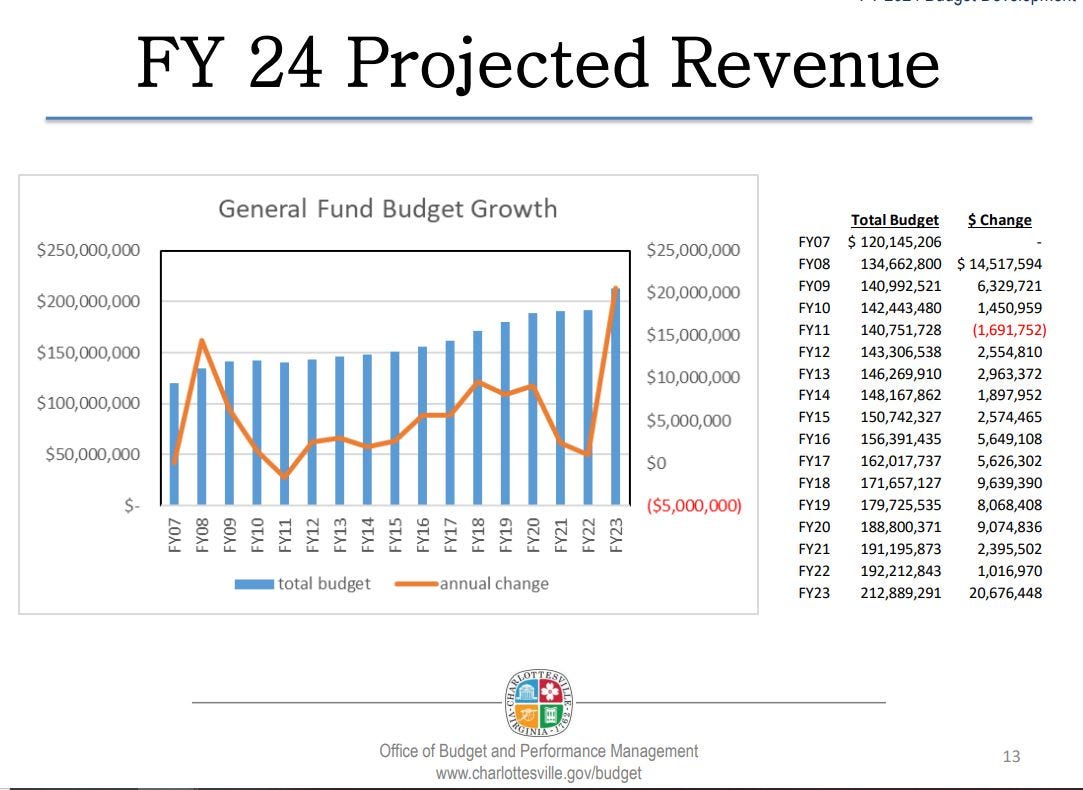Select the General Fund Budget Growth chart title
The image size is (1083, 790).
(x=387, y=209)
